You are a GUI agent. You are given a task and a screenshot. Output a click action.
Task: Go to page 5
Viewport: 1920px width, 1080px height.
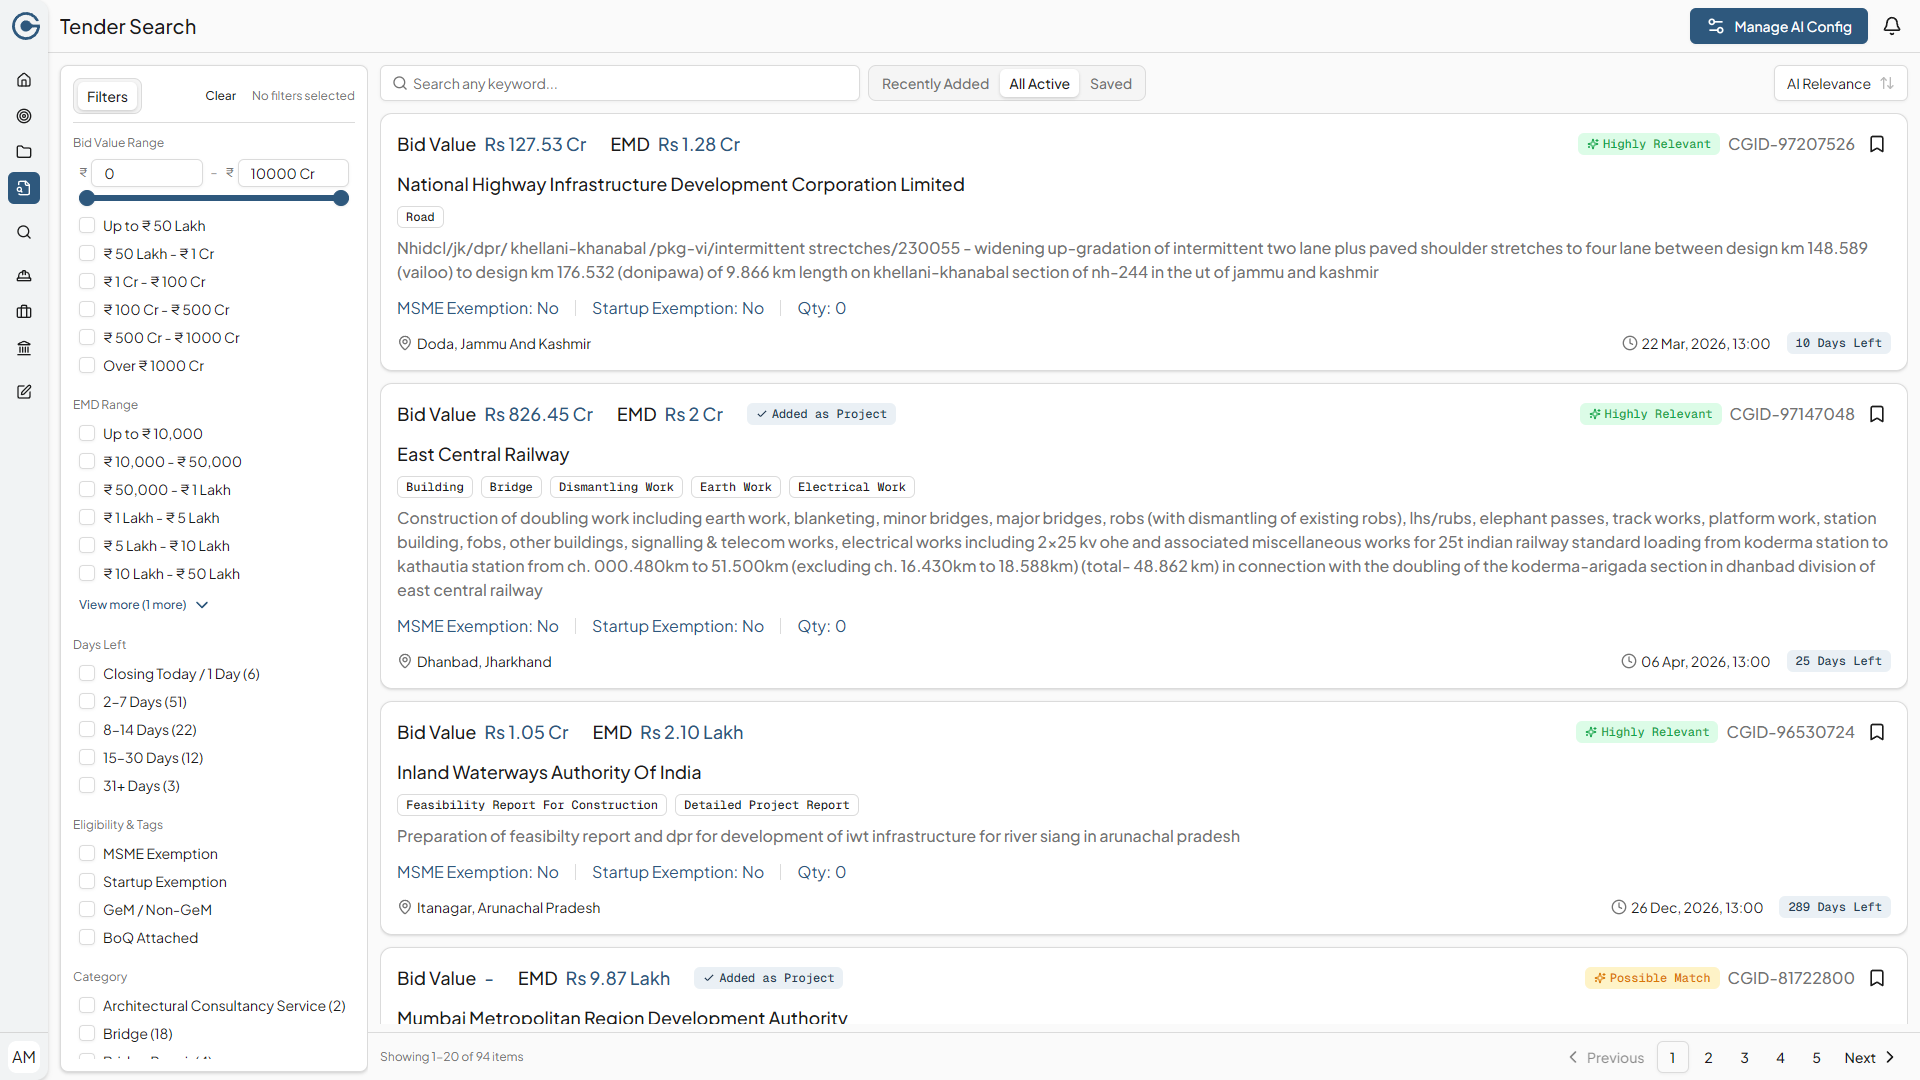[x=1816, y=1057]
